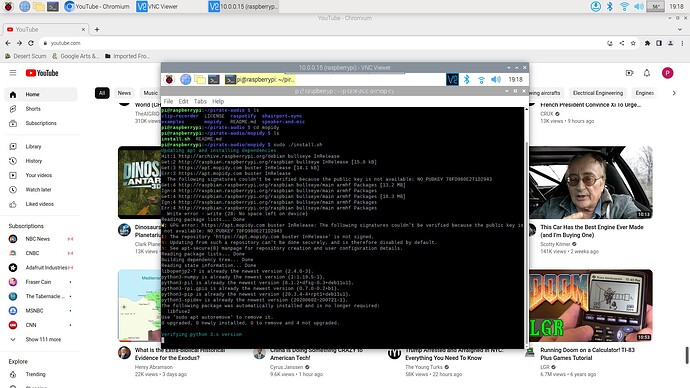Bookmark this page with star icon
690x388 pixels.
(633, 43)
